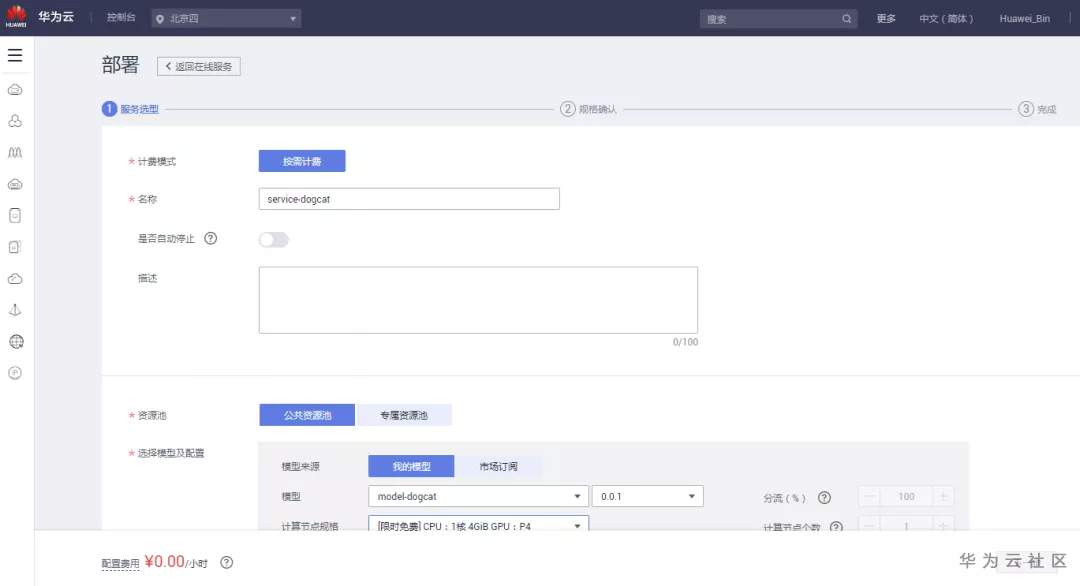
Task: Select the 市场订阅 model source tab
Action: click(498, 466)
